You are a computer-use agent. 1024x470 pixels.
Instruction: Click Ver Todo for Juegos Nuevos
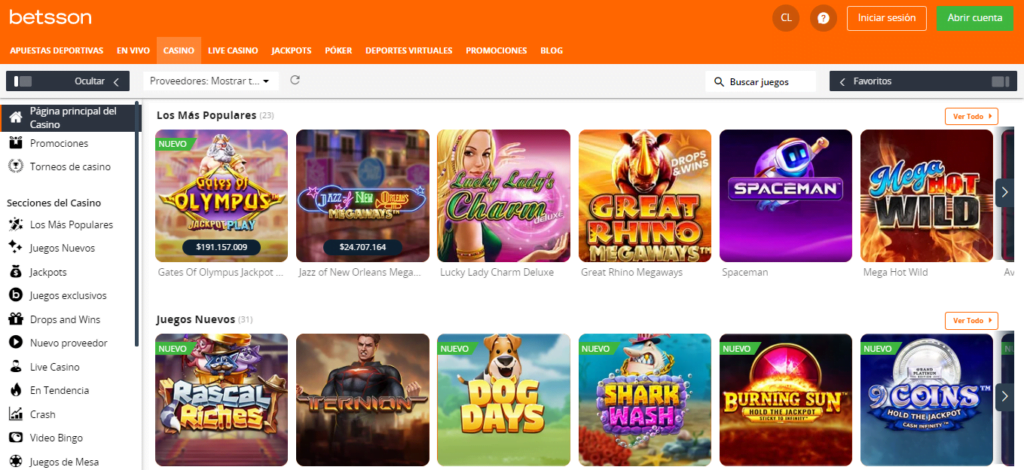972,321
